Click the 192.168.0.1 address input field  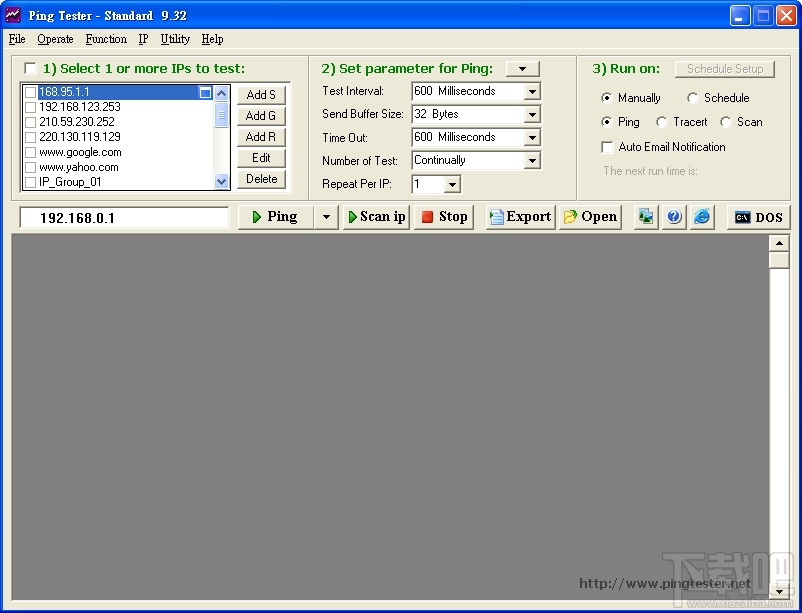point(124,218)
